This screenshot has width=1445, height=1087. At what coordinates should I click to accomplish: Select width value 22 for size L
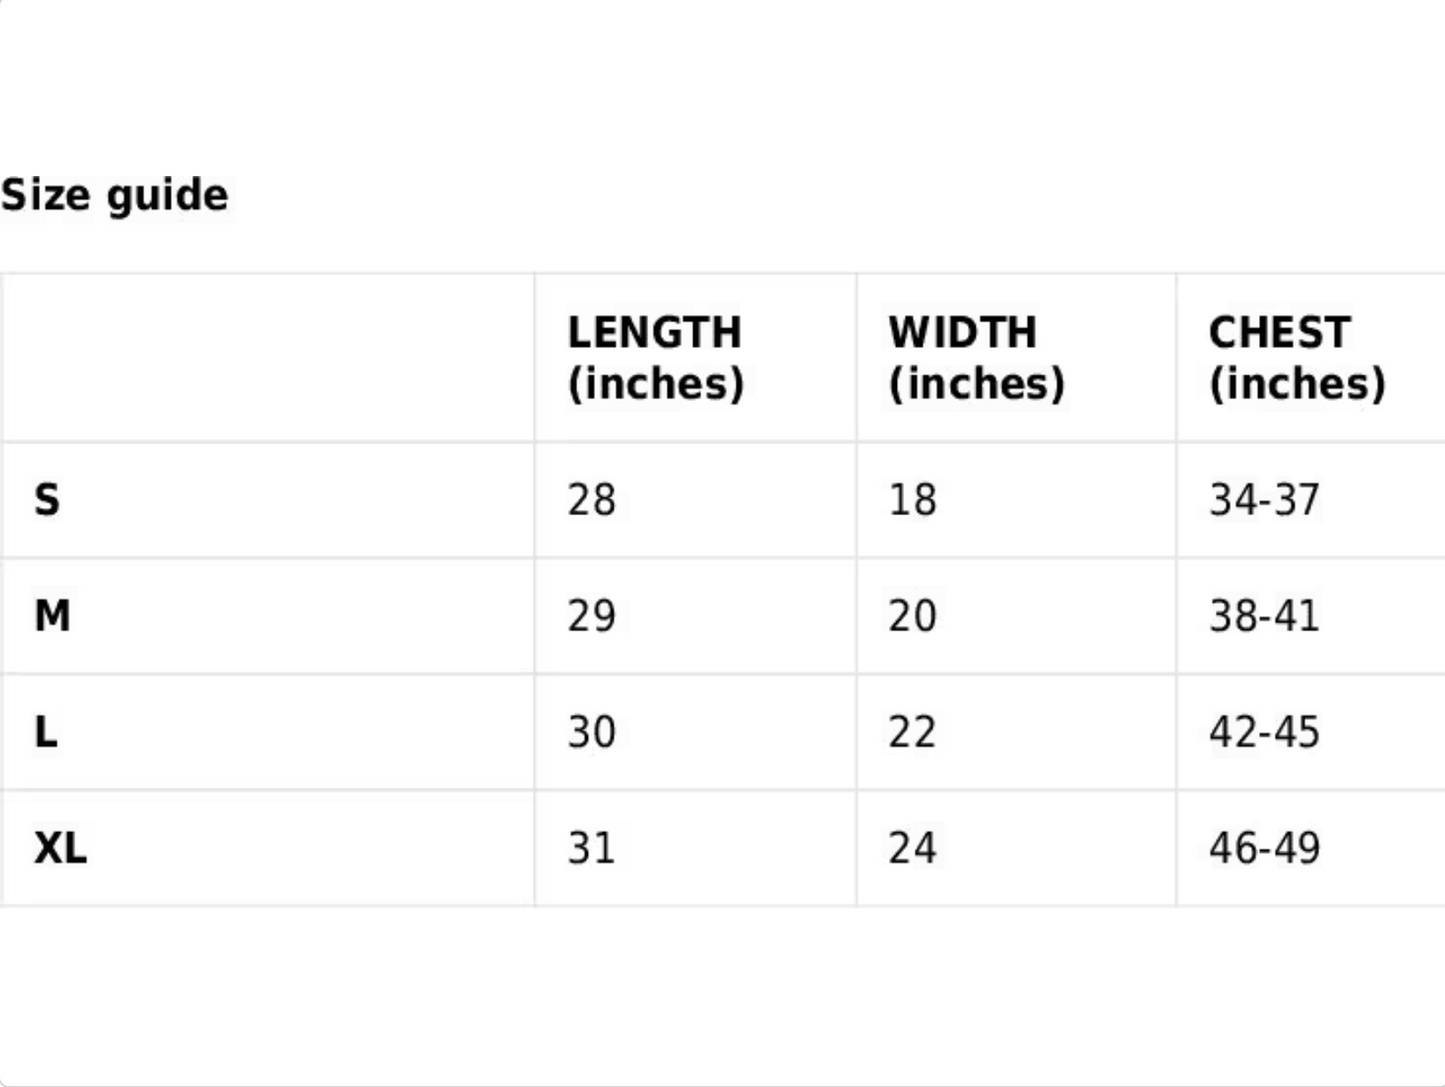pyautogui.click(x=912, y=732)
